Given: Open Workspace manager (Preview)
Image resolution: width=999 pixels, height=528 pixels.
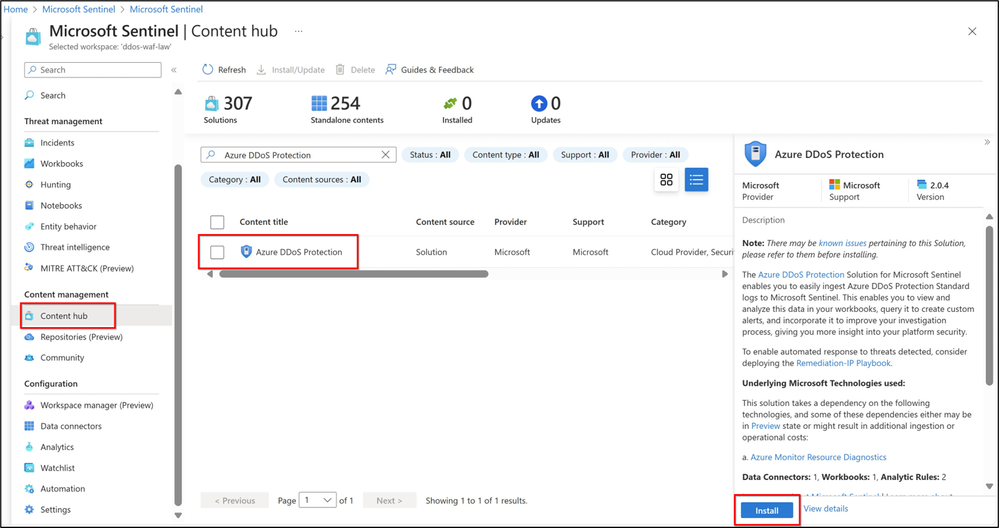Looking at the screenshot, I should 97,405.
